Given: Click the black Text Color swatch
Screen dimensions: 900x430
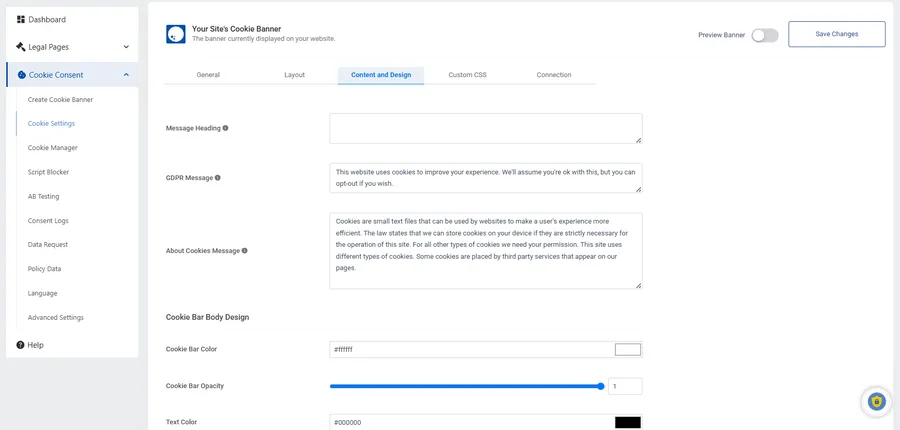Looking at the screenshot, I should click(x=627, y=423).
